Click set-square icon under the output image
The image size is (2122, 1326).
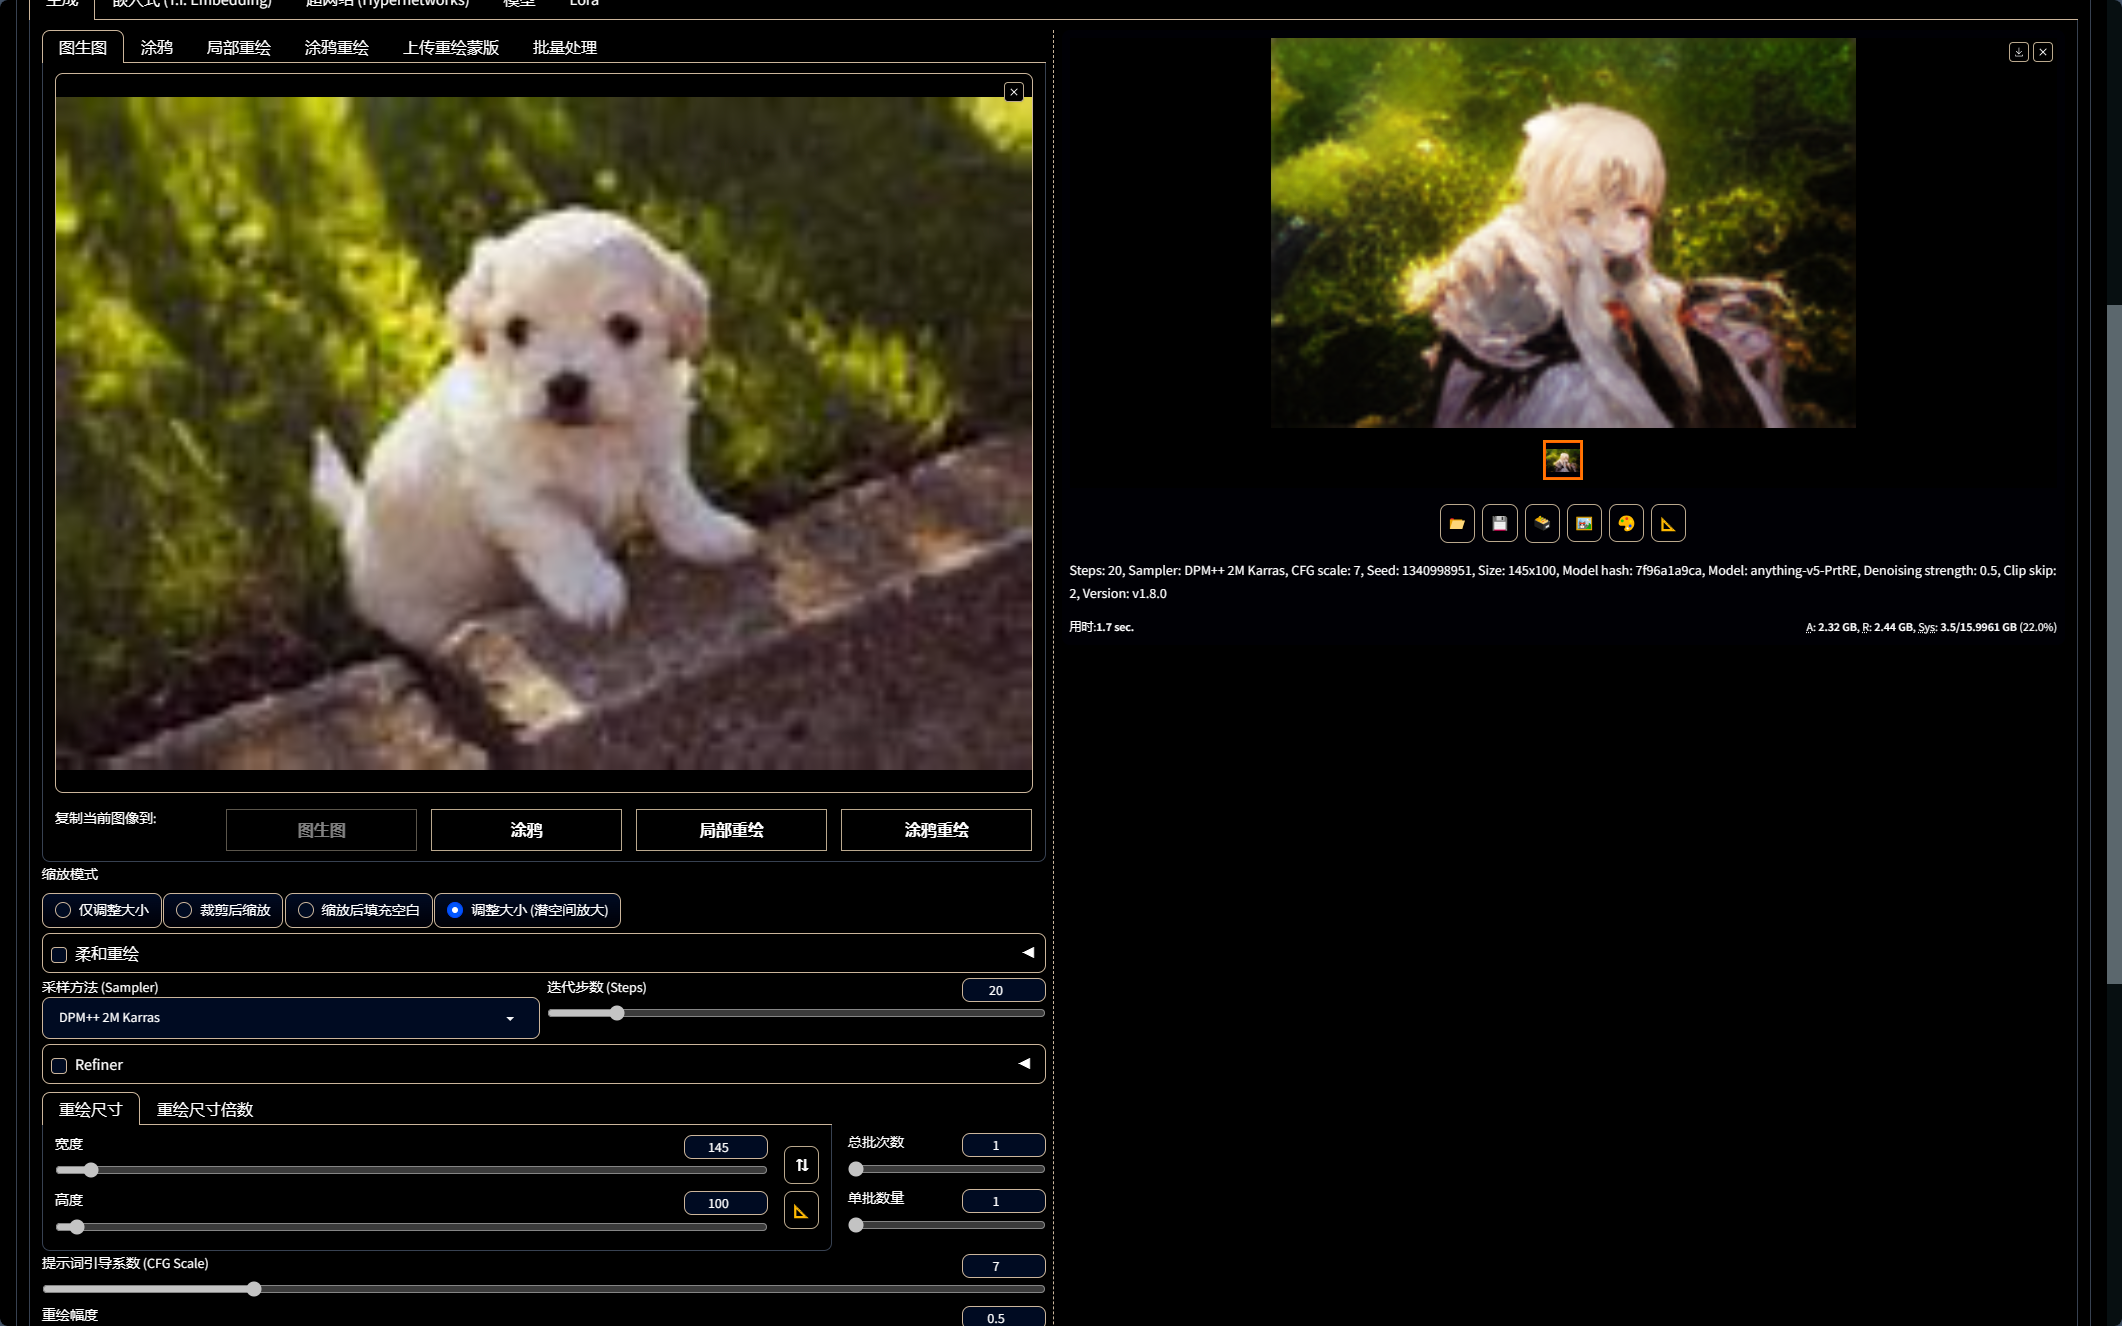tap(1668, 523)
